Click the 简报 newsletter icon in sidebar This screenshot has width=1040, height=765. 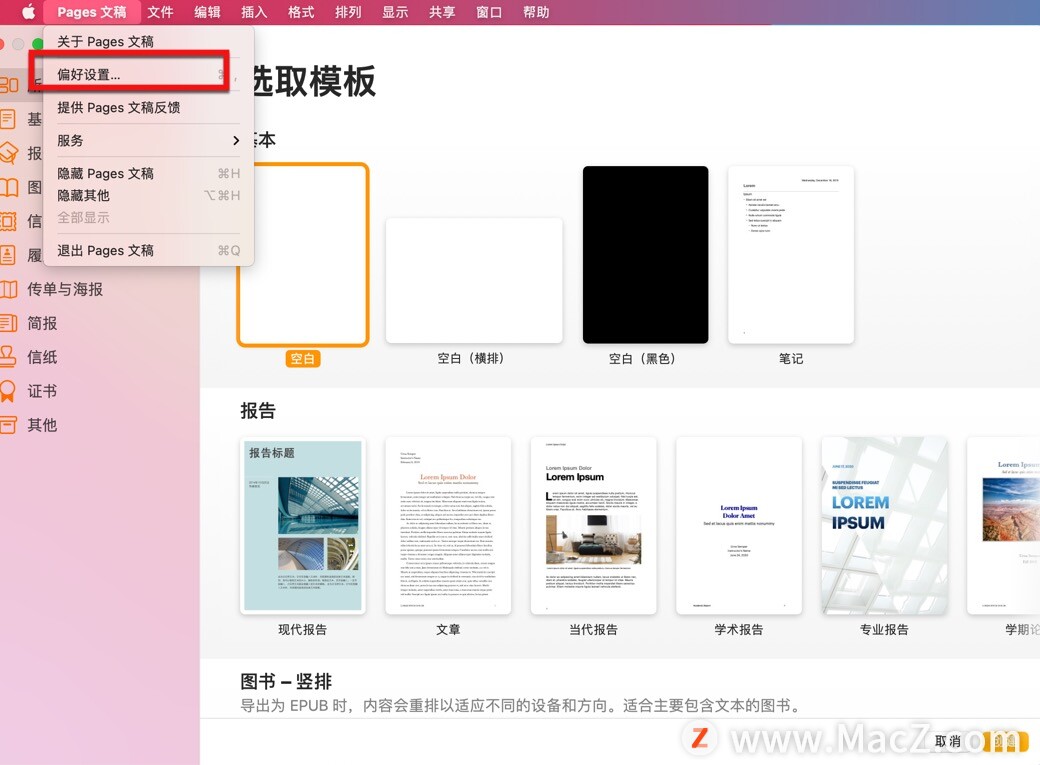tap(9, 323)
